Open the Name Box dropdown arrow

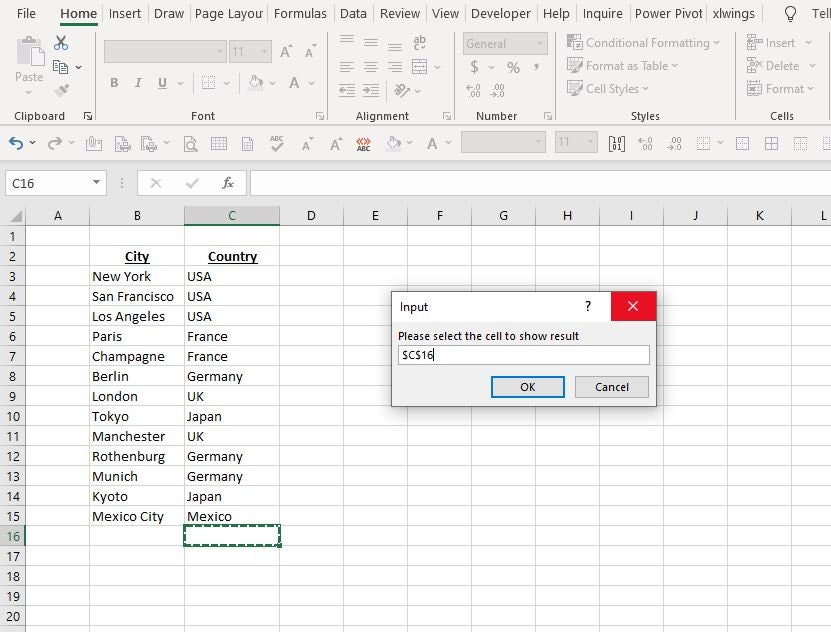96,183
